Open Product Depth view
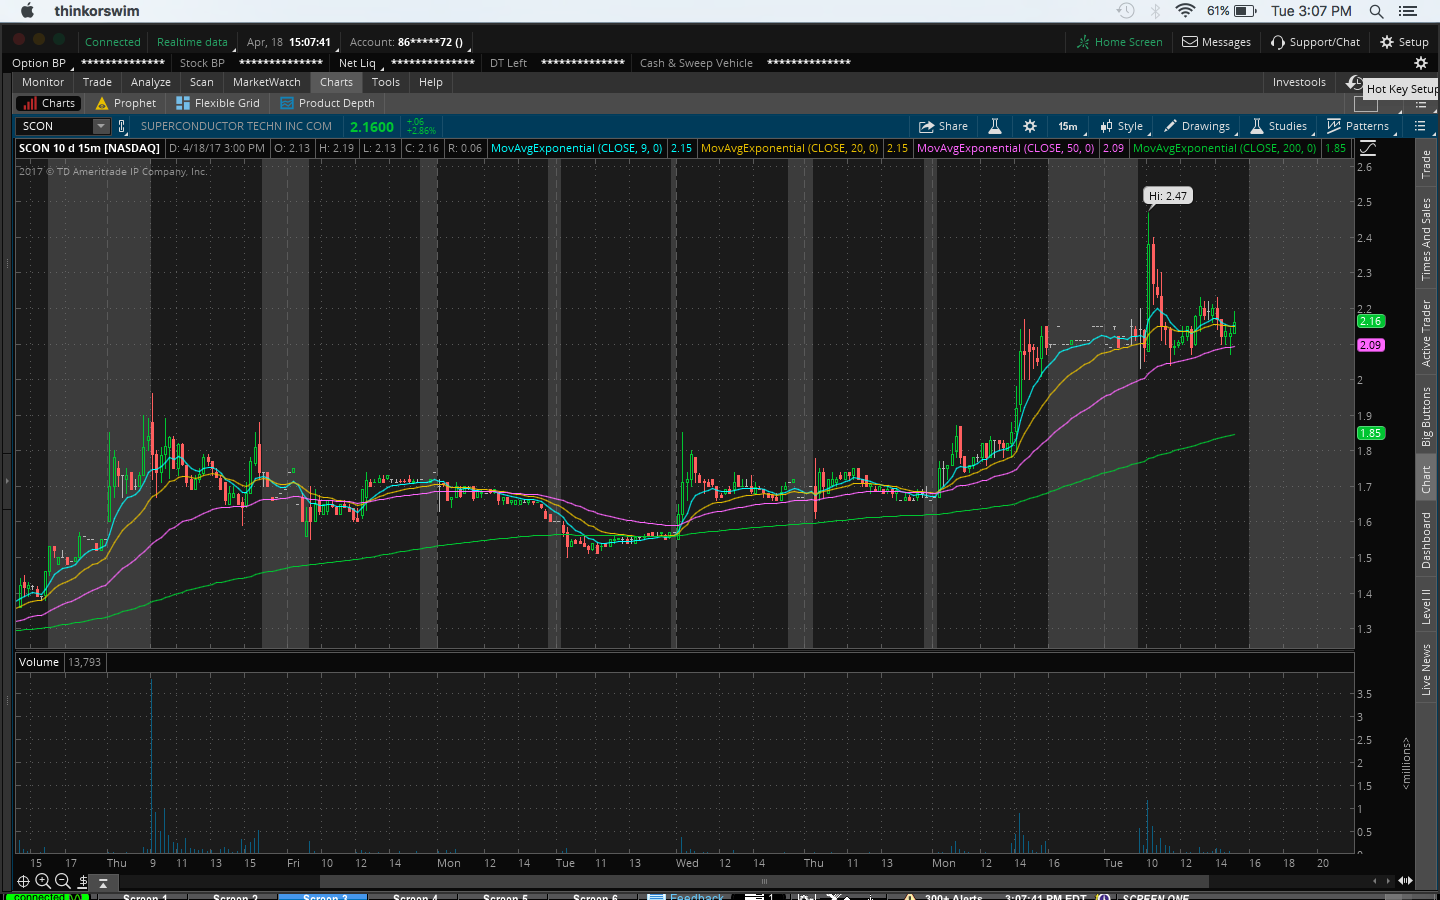This screenshot has width=1440, height=900. coord(327,103)
